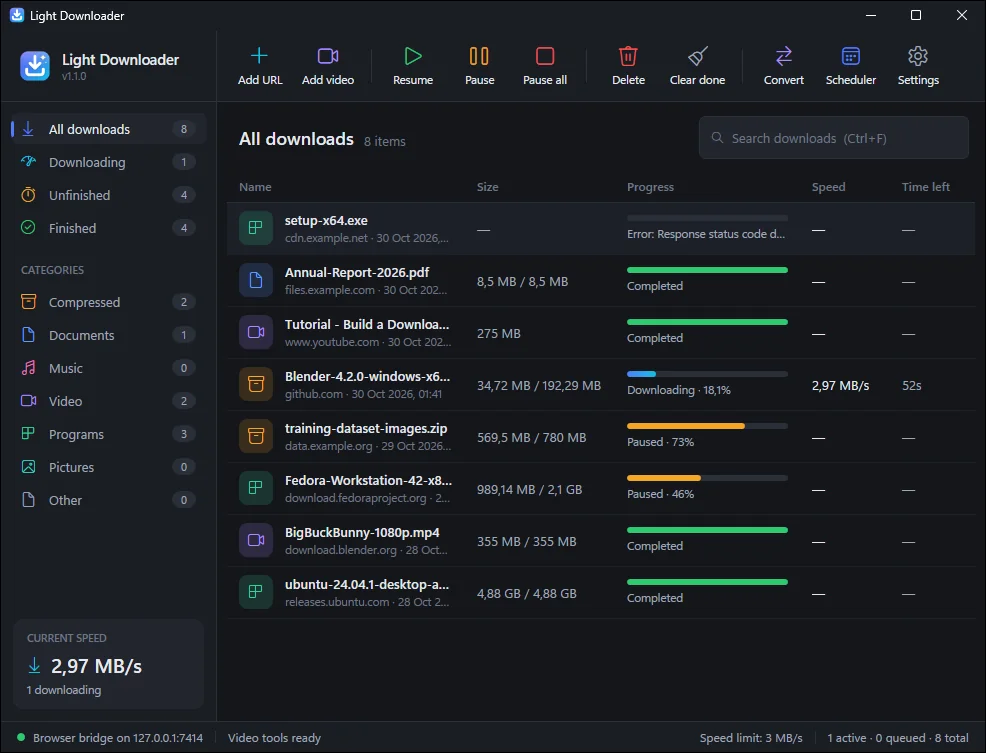Open the Compressed category
Image resolution: width=986 pixels, height=753 pixels.
(109, 302)
